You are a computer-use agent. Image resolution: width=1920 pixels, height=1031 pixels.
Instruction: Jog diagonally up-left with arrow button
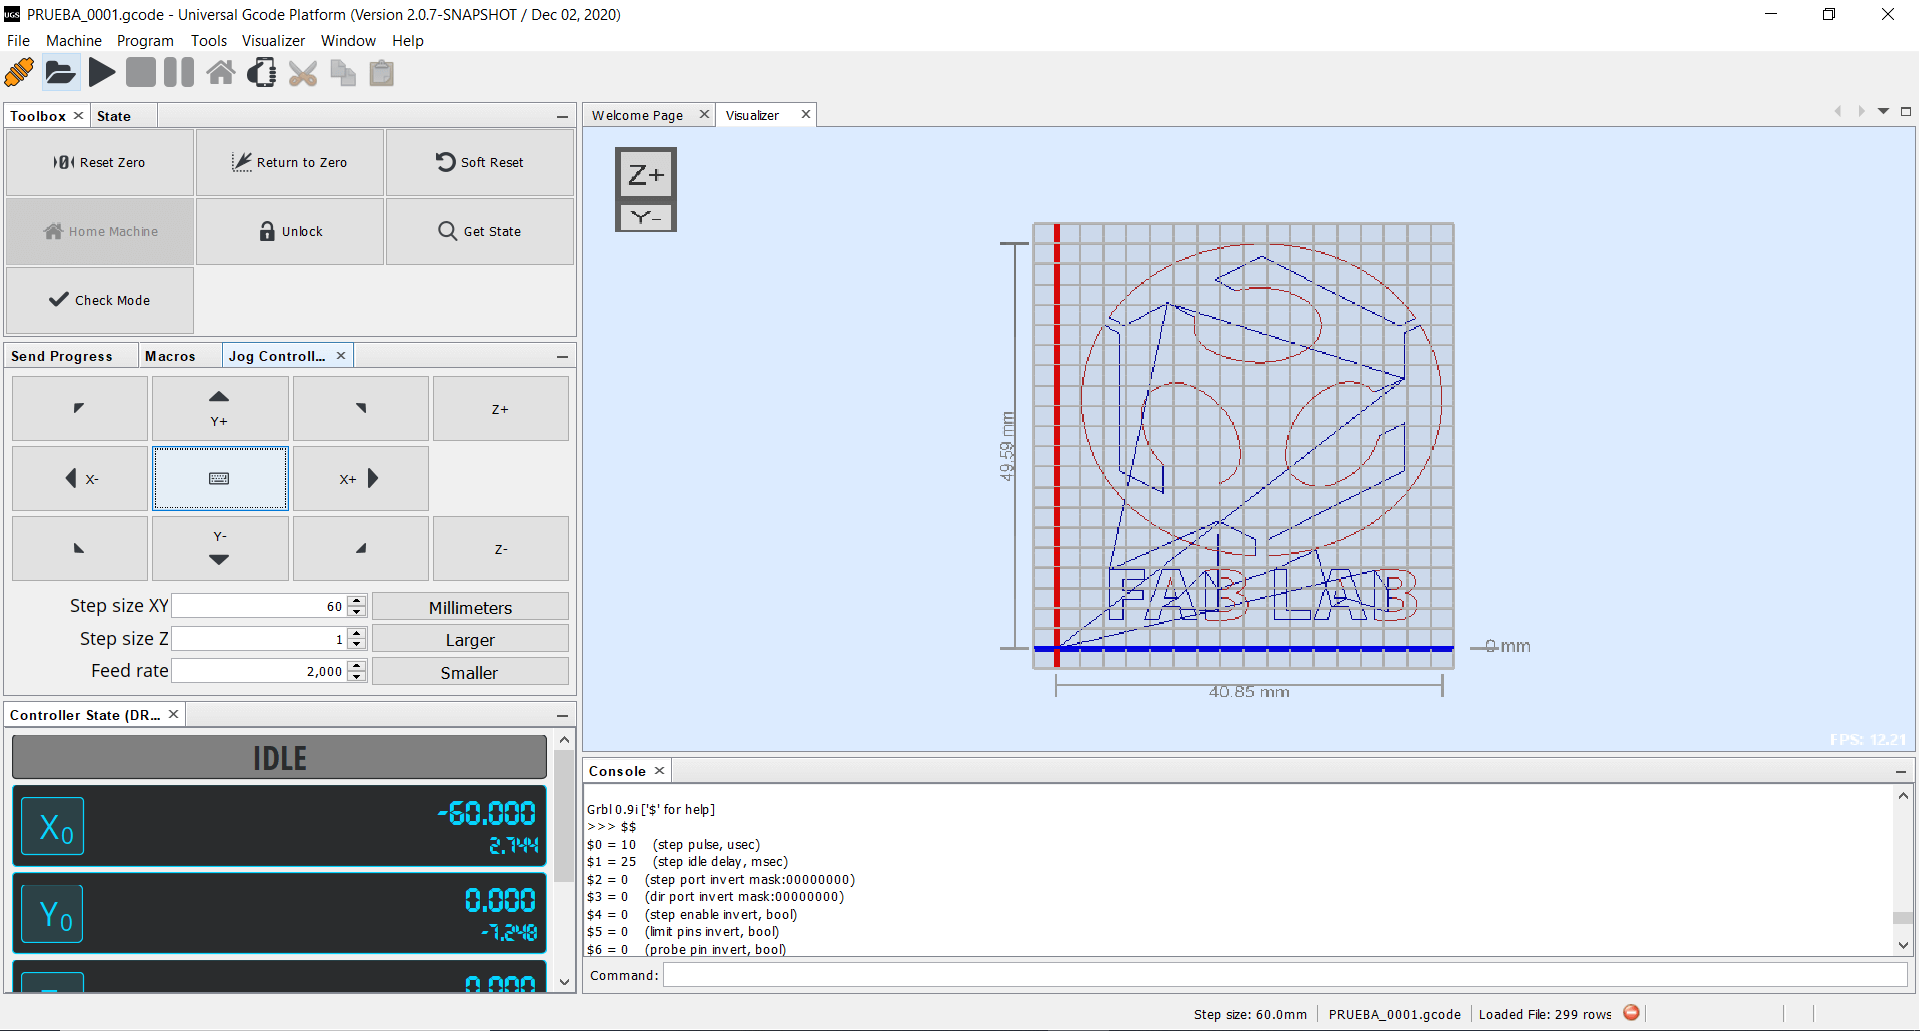[x=80, y=408]
